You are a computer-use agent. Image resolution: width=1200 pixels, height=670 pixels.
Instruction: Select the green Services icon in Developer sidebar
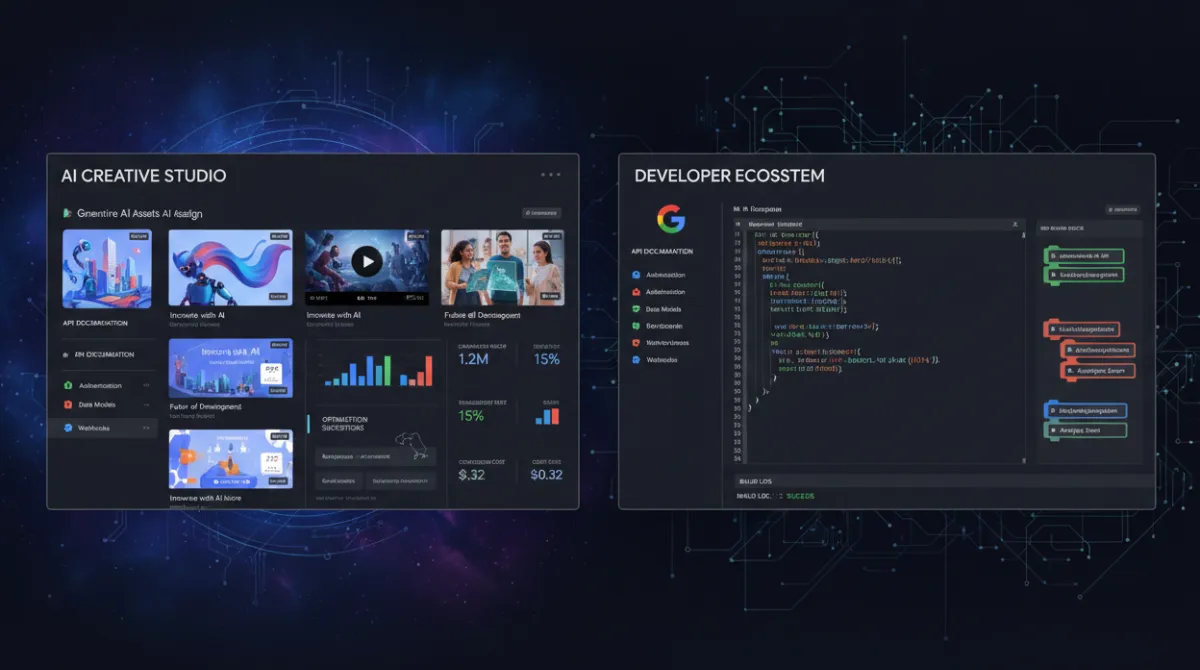tap(634, 326)
